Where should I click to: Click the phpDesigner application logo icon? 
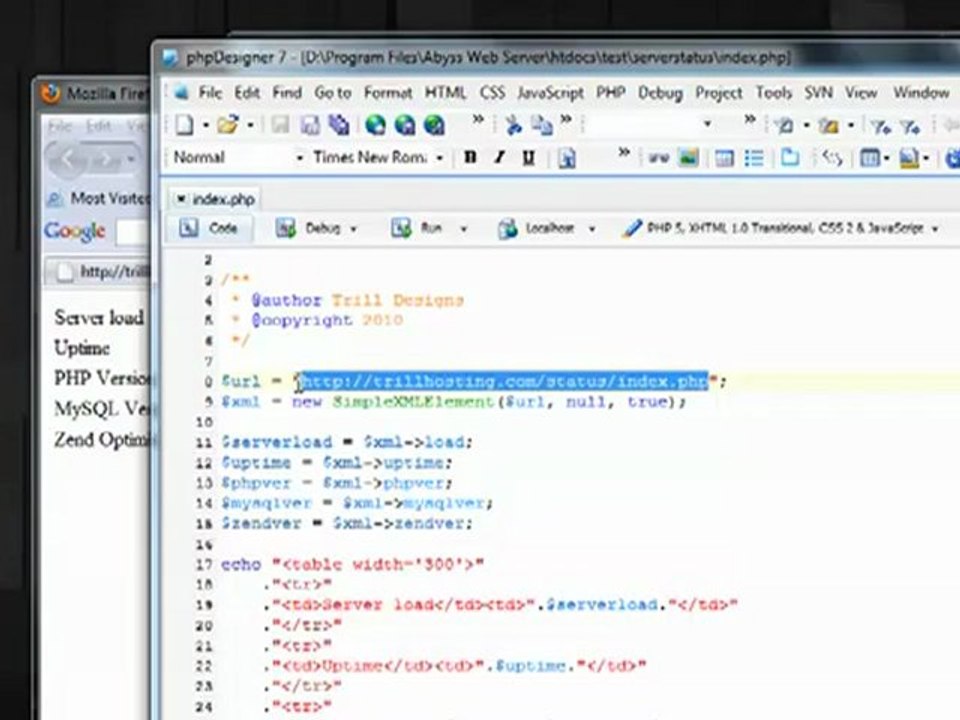tap(170, 58)
